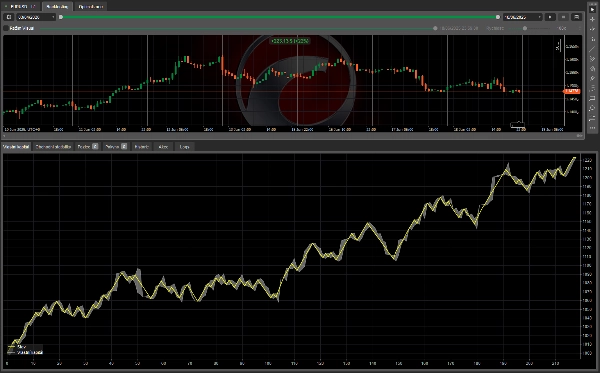Click the visual progress slider handle
Screen dimensions: 600x373
[x=435, y=28]
